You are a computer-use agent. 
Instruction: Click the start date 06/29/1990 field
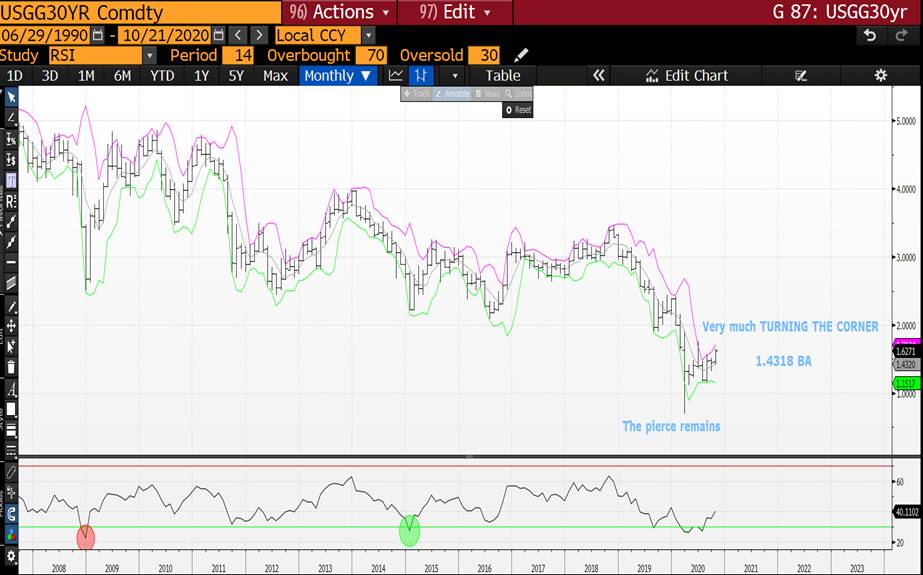point(45,35)
